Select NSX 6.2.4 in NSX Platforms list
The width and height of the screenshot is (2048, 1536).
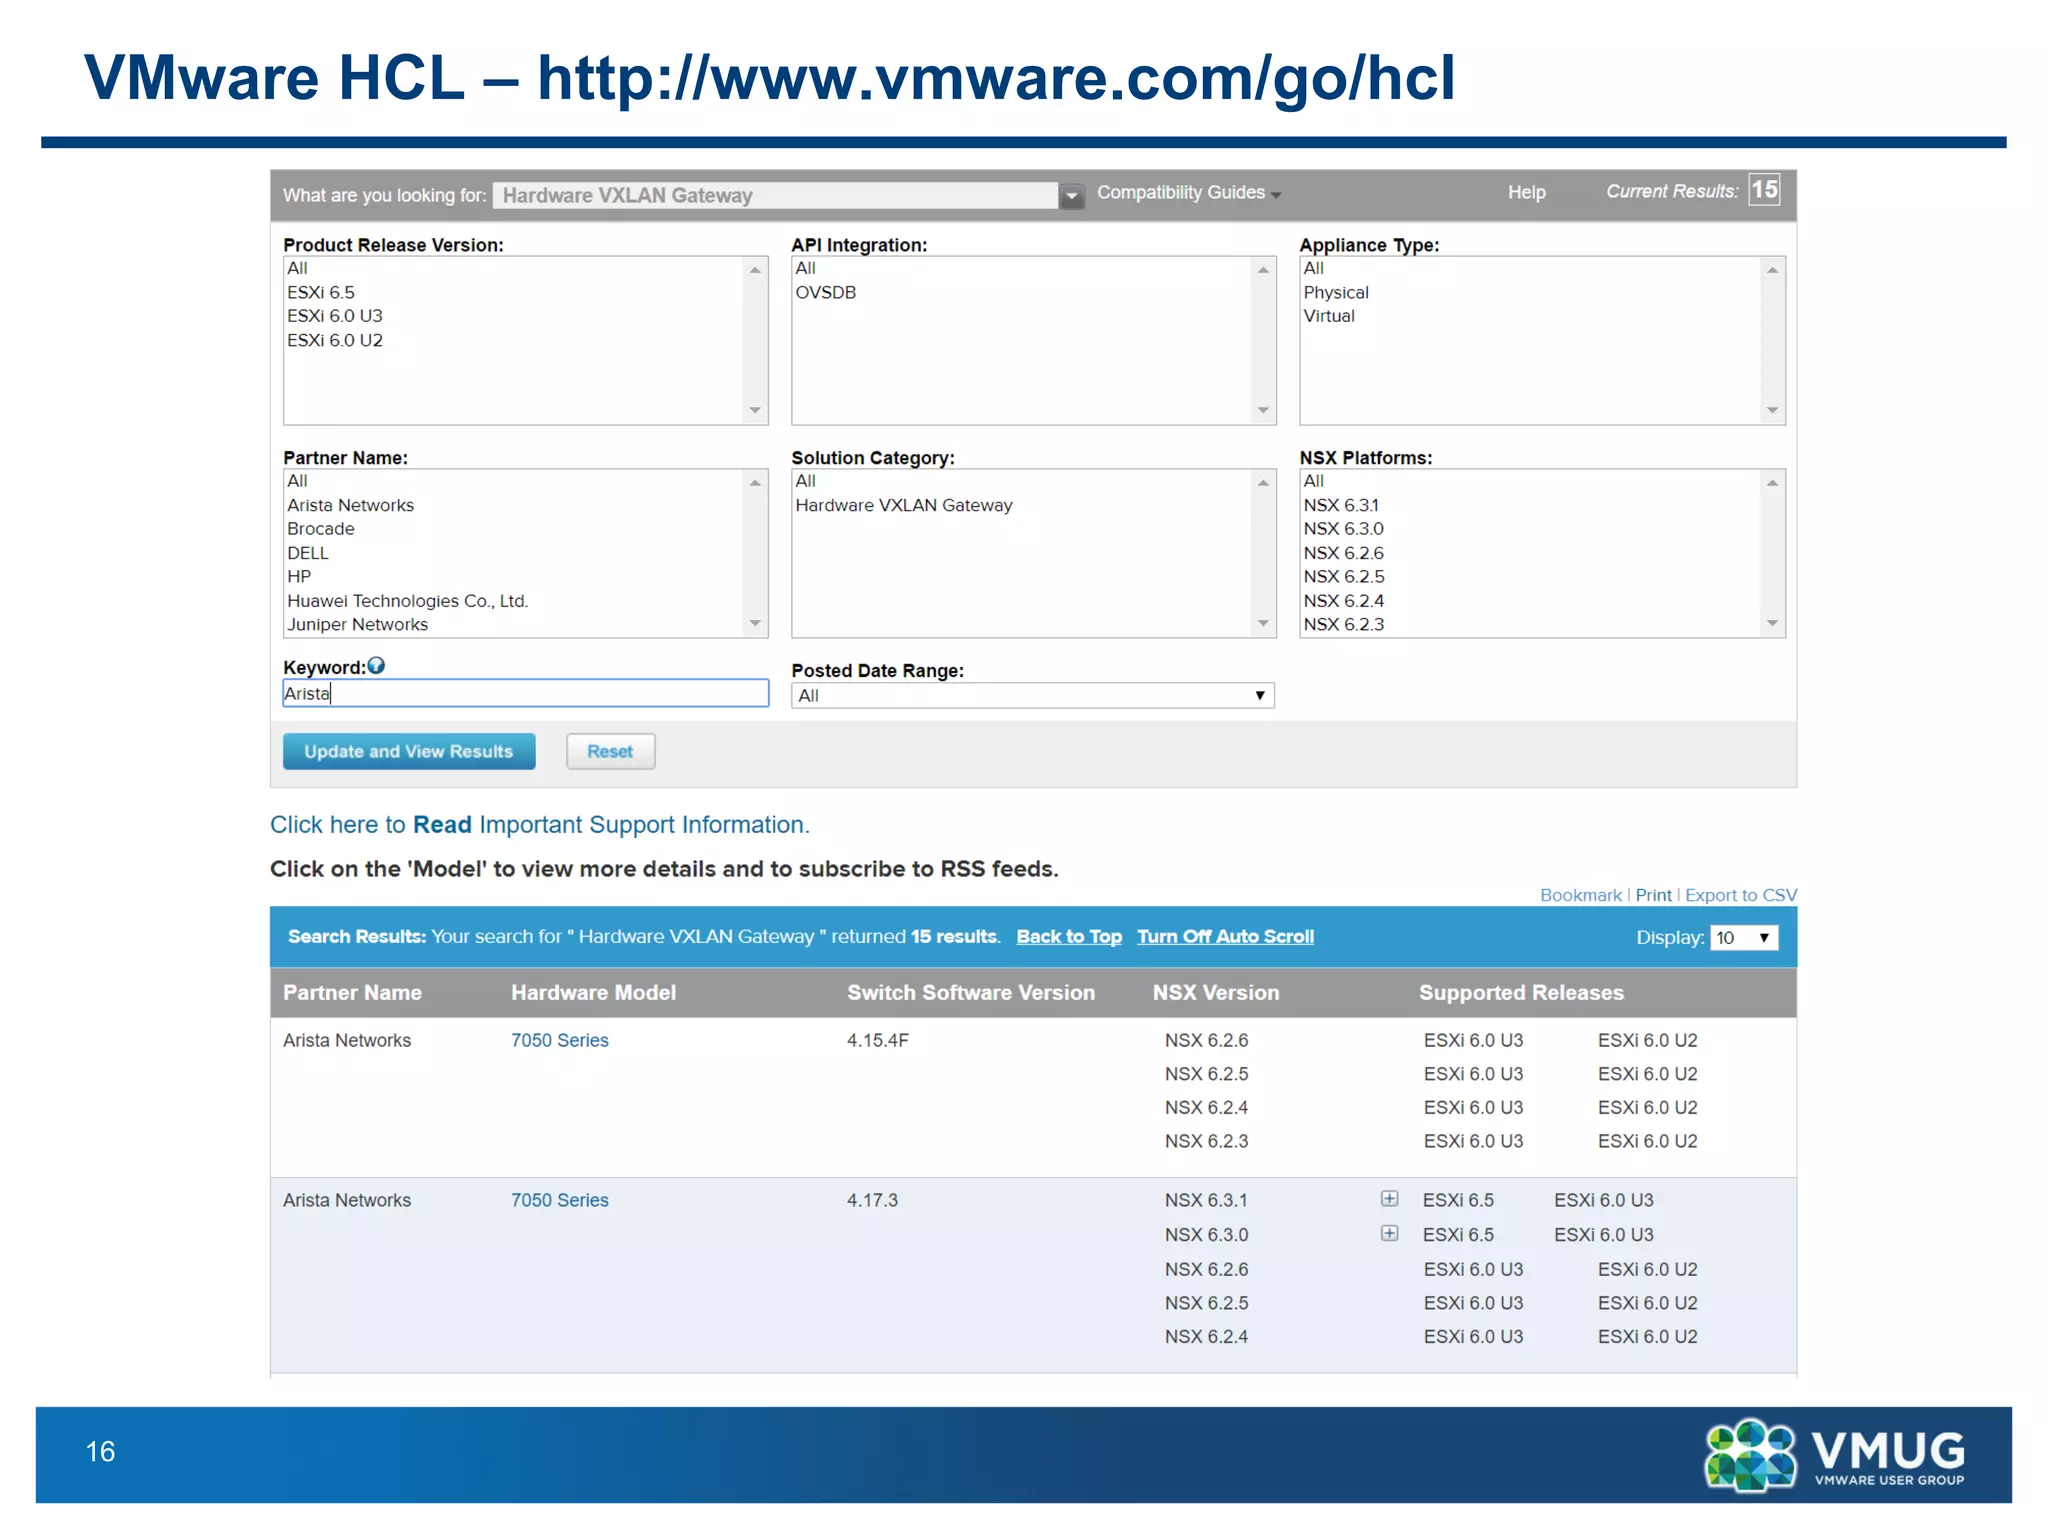(x=1344, y=601)
